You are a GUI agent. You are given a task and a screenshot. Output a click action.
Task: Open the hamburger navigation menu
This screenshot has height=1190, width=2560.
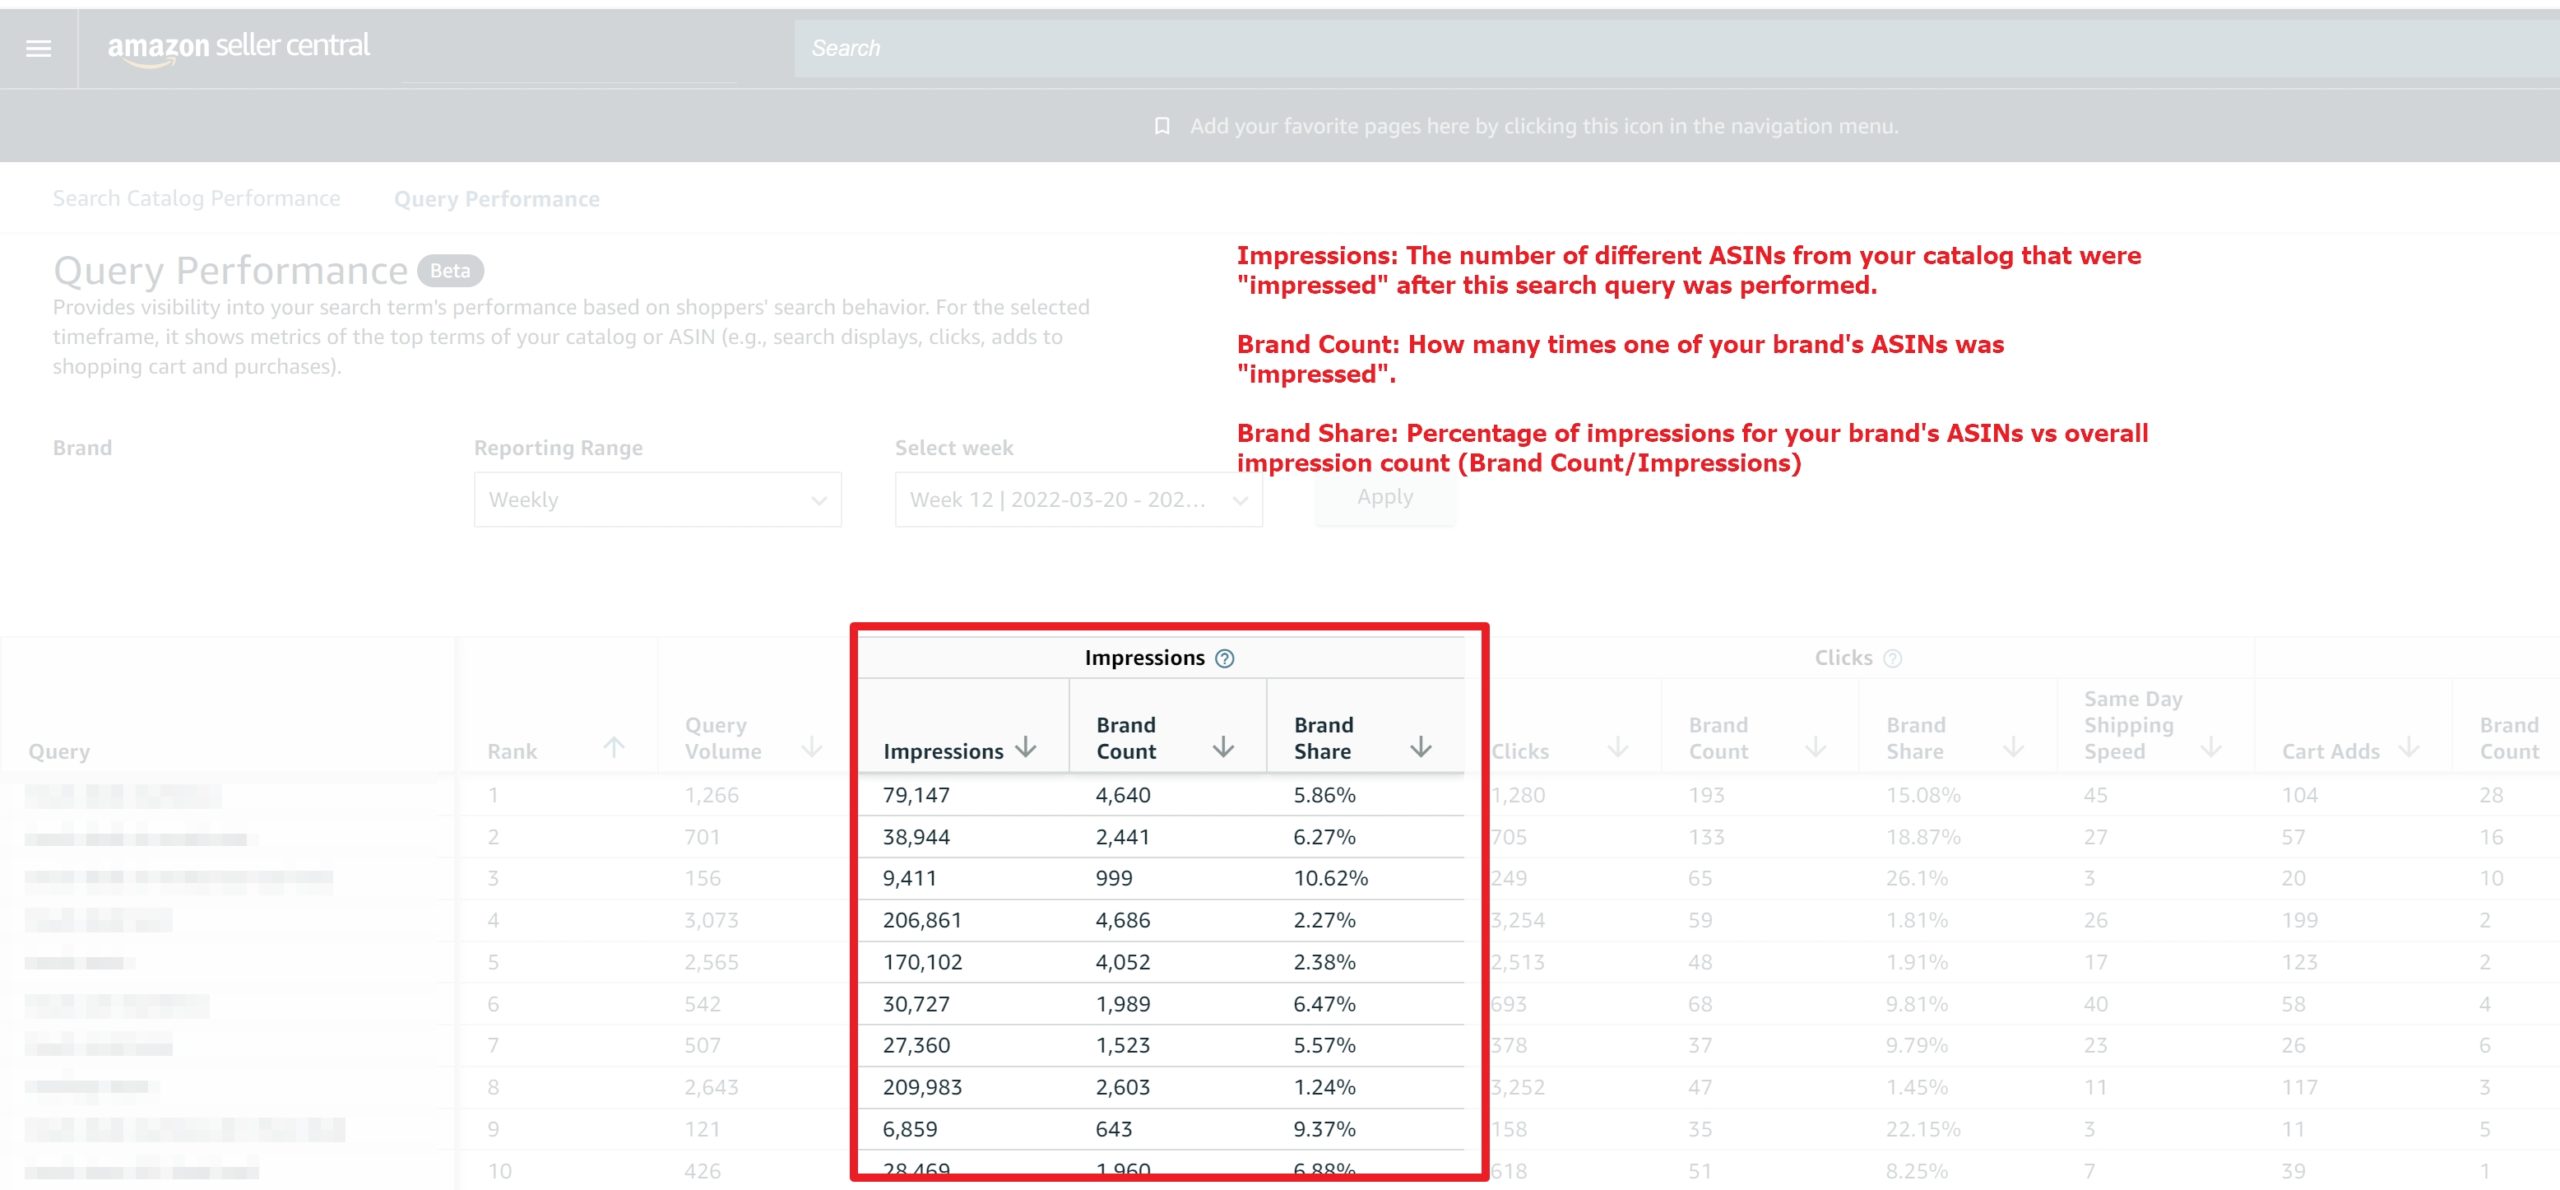38,48
